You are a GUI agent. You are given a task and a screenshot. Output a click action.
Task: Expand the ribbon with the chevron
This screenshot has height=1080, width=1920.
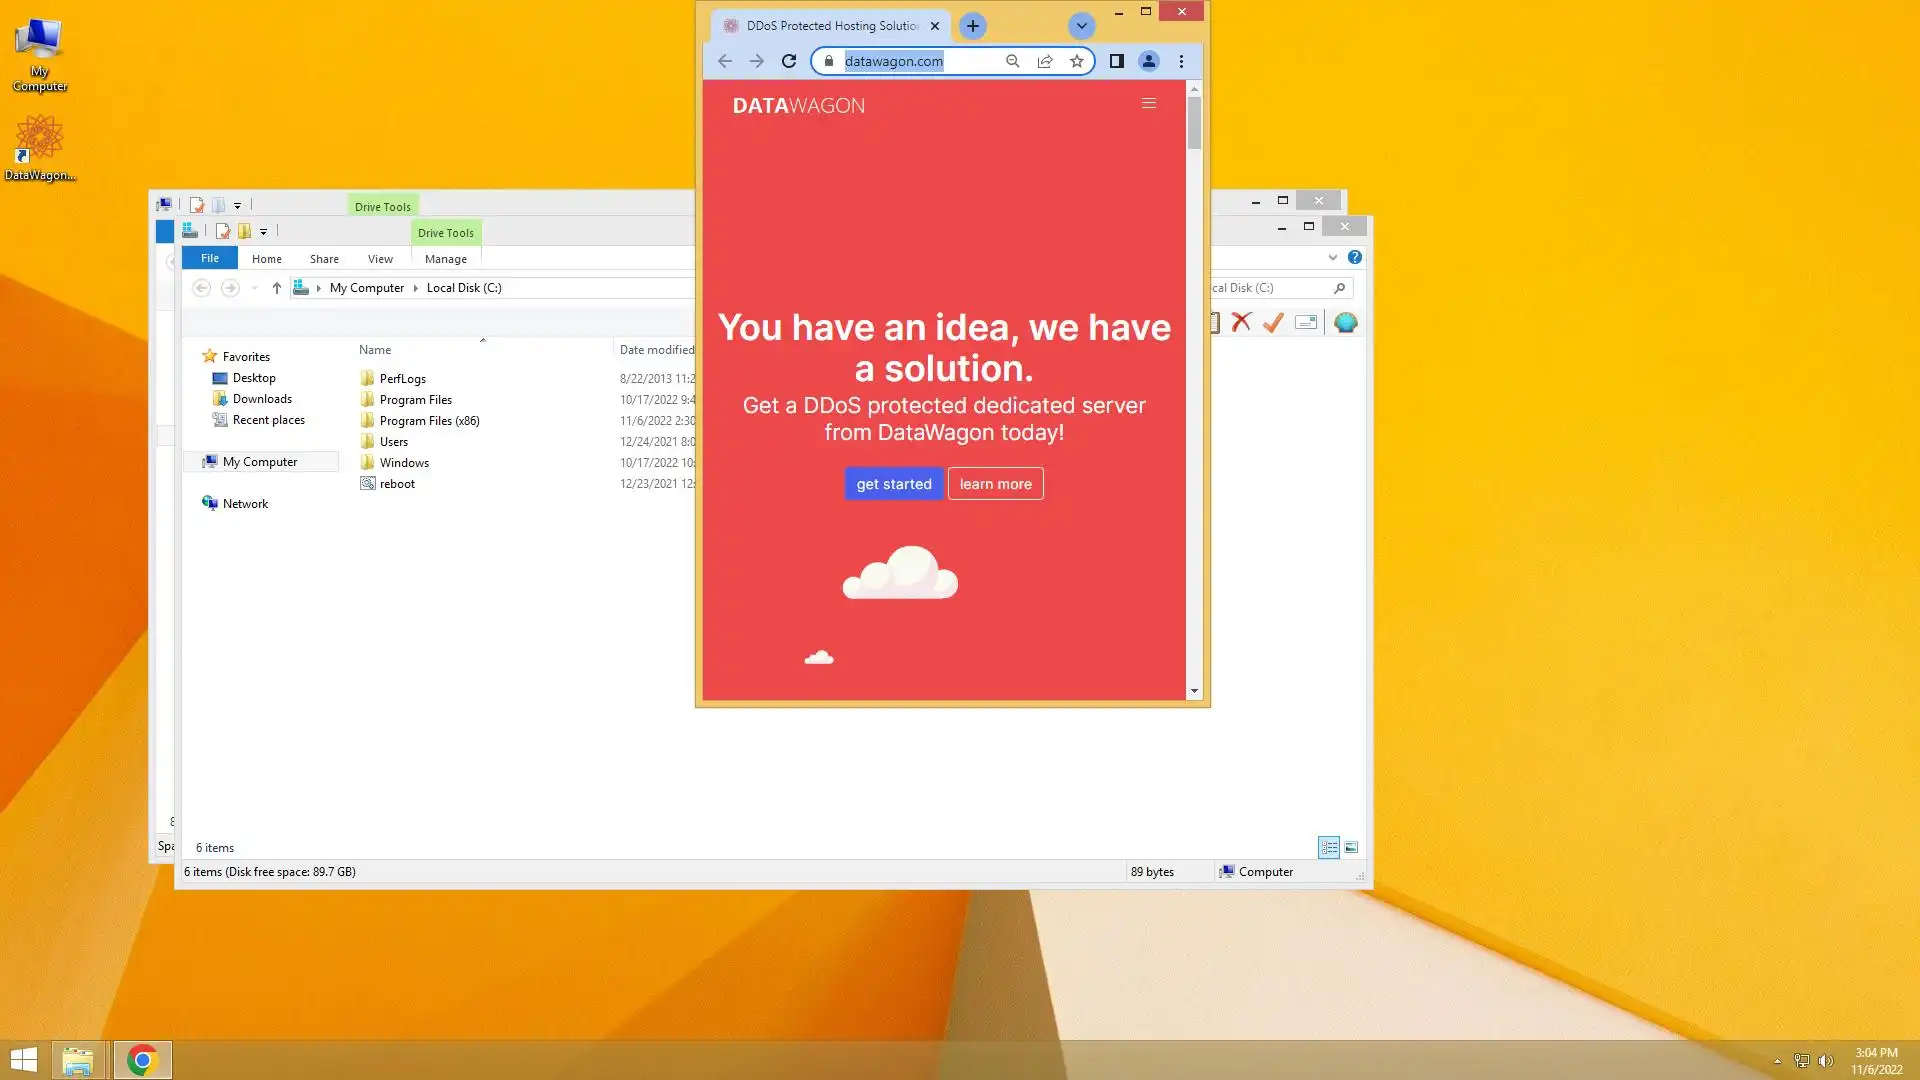(x=1333, y=257)
